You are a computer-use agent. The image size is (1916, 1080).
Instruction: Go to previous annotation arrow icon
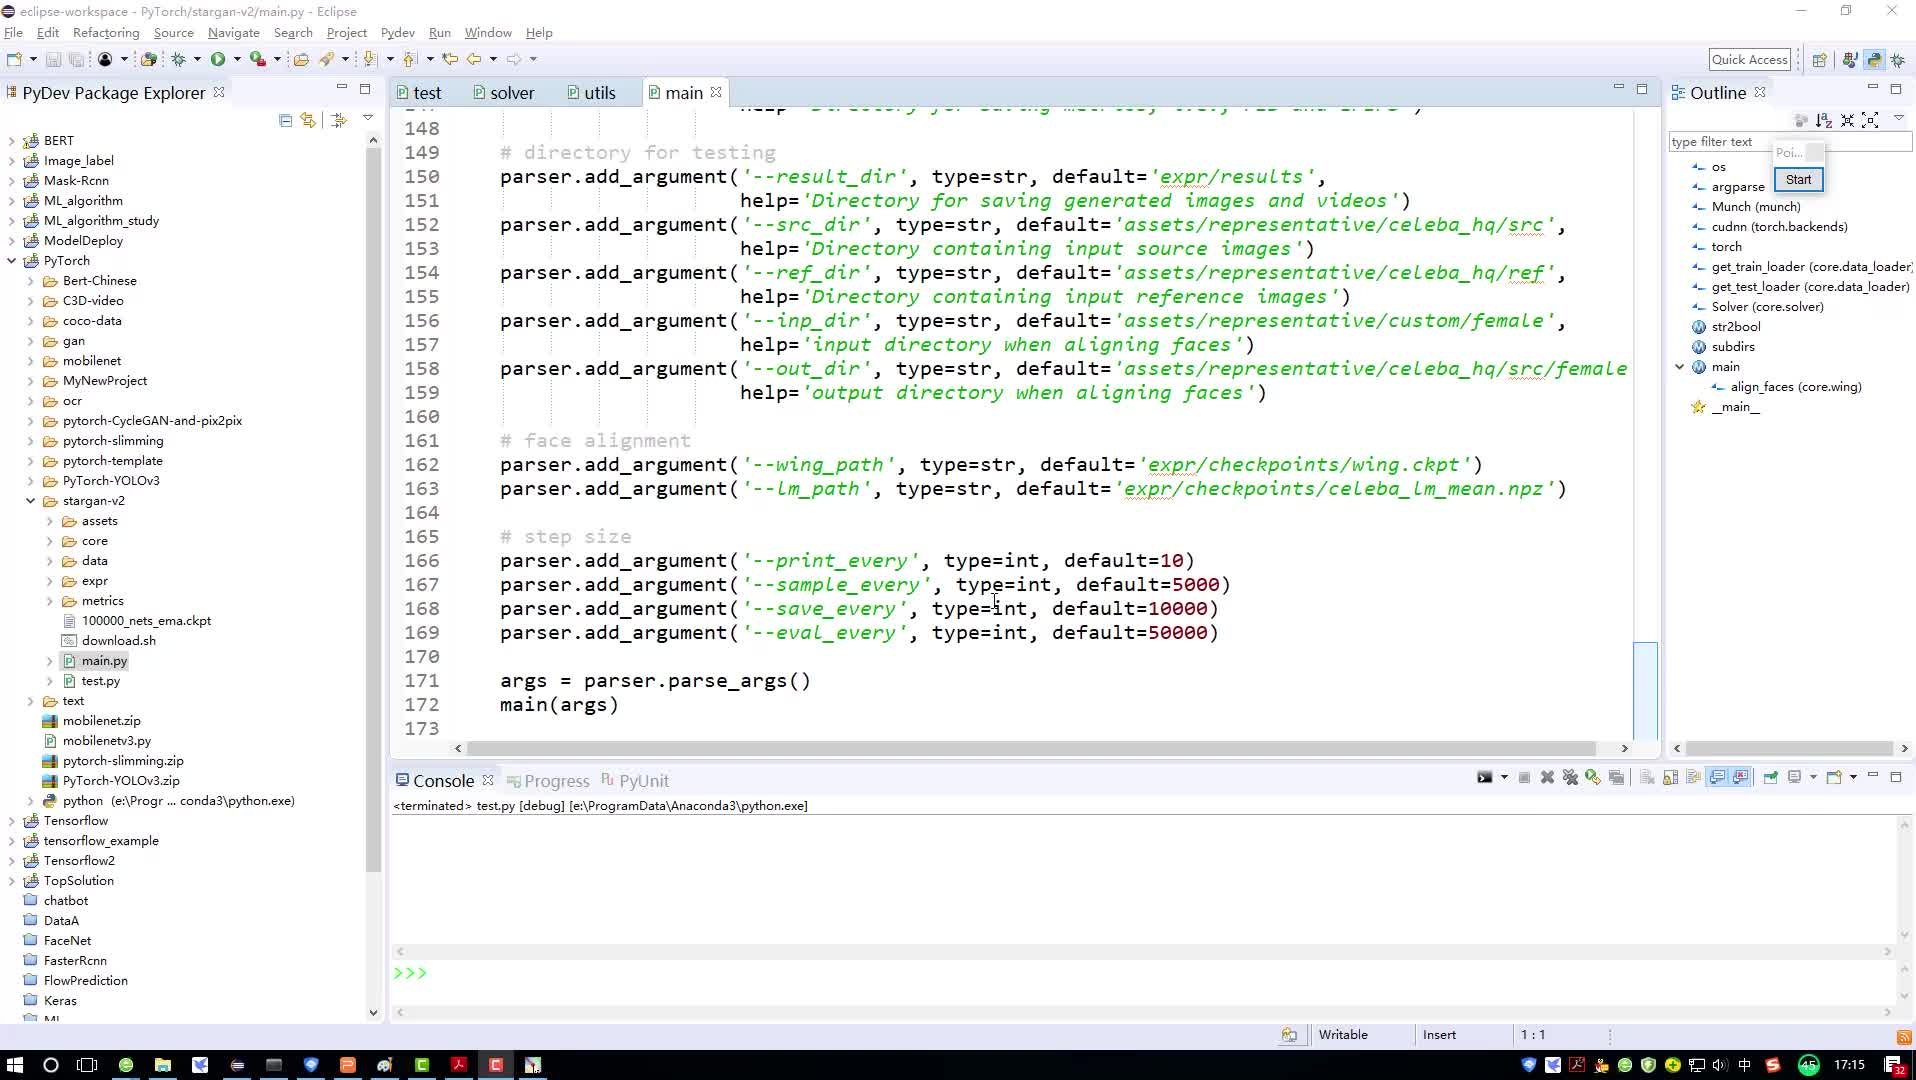pyautogui.click(x=410, y=59)
